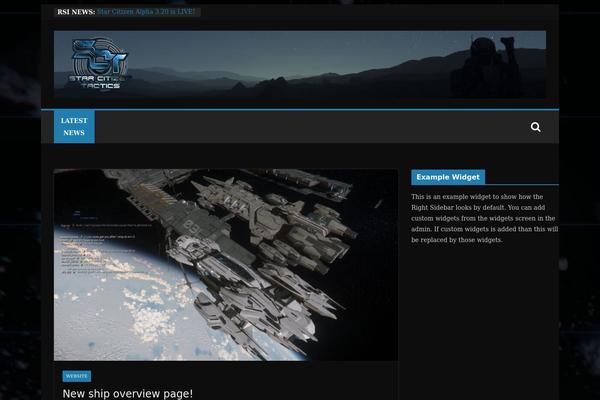View the featured spaceship article image
This screenshot has height=400, width=600.
[226, 265]
